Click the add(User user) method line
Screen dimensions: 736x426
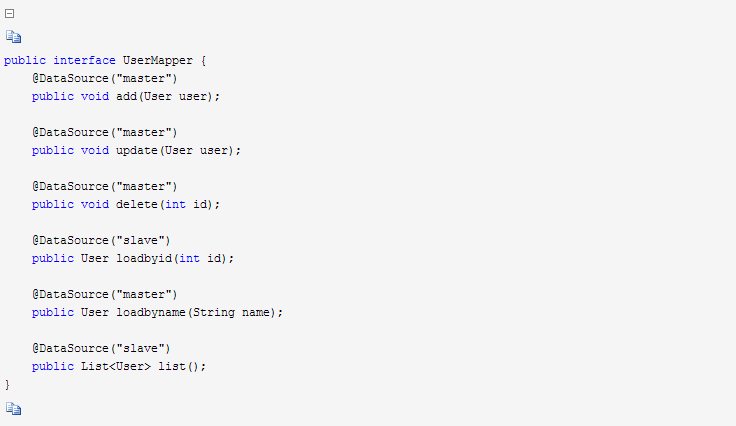pyautogui.click(x=126, y=97)
